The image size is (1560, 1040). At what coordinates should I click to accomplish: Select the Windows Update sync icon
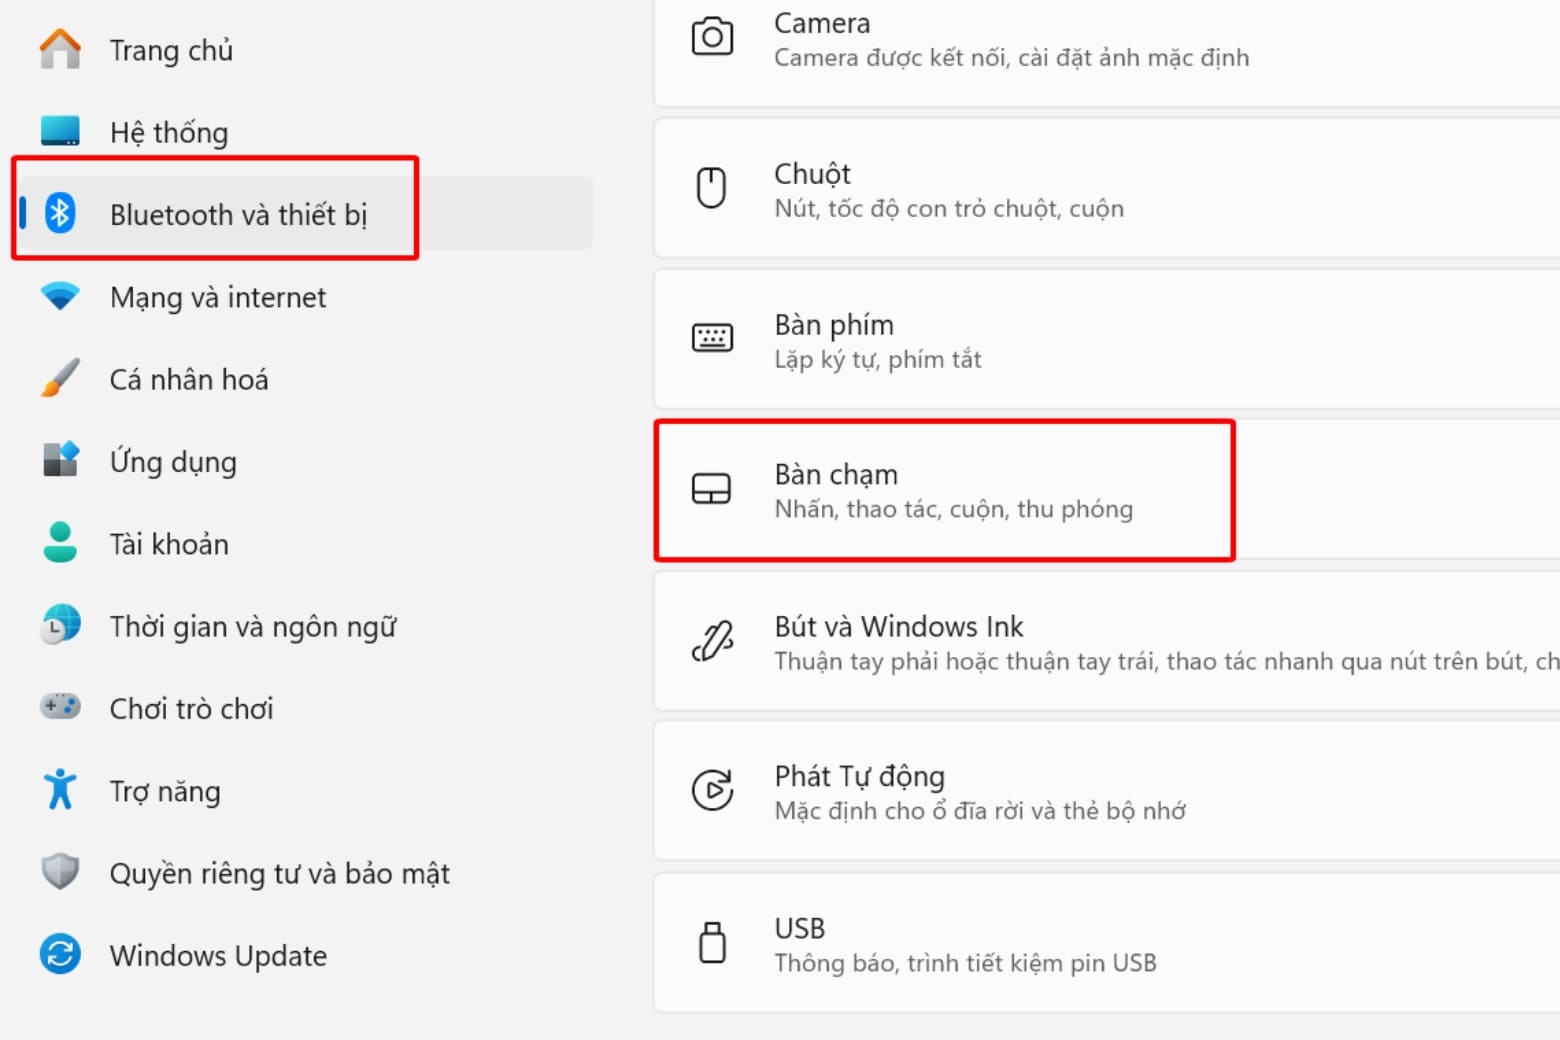(60, 955)
